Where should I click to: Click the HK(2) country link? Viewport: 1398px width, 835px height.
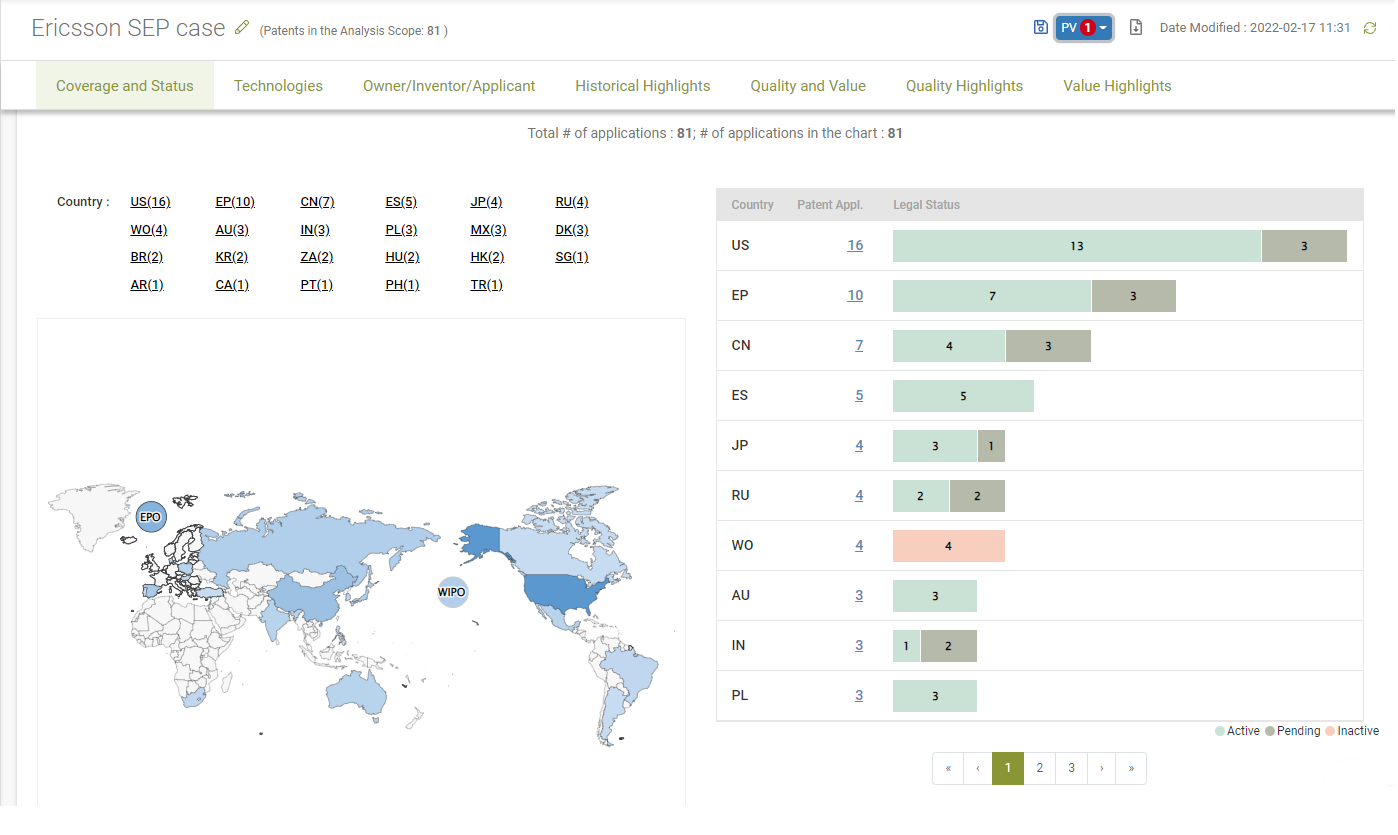tap(487, 257)
